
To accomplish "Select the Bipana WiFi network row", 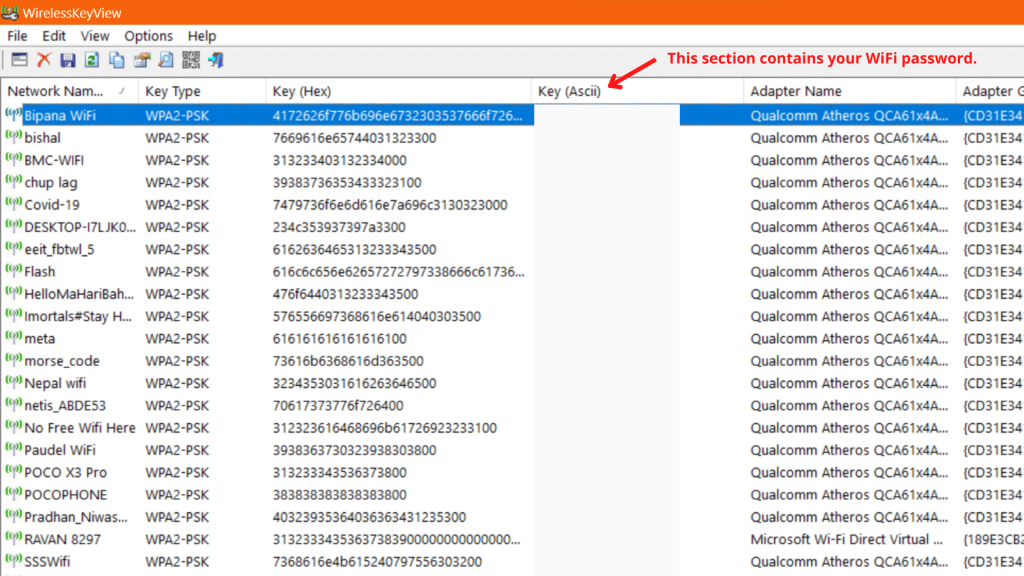I will [512, 116].
